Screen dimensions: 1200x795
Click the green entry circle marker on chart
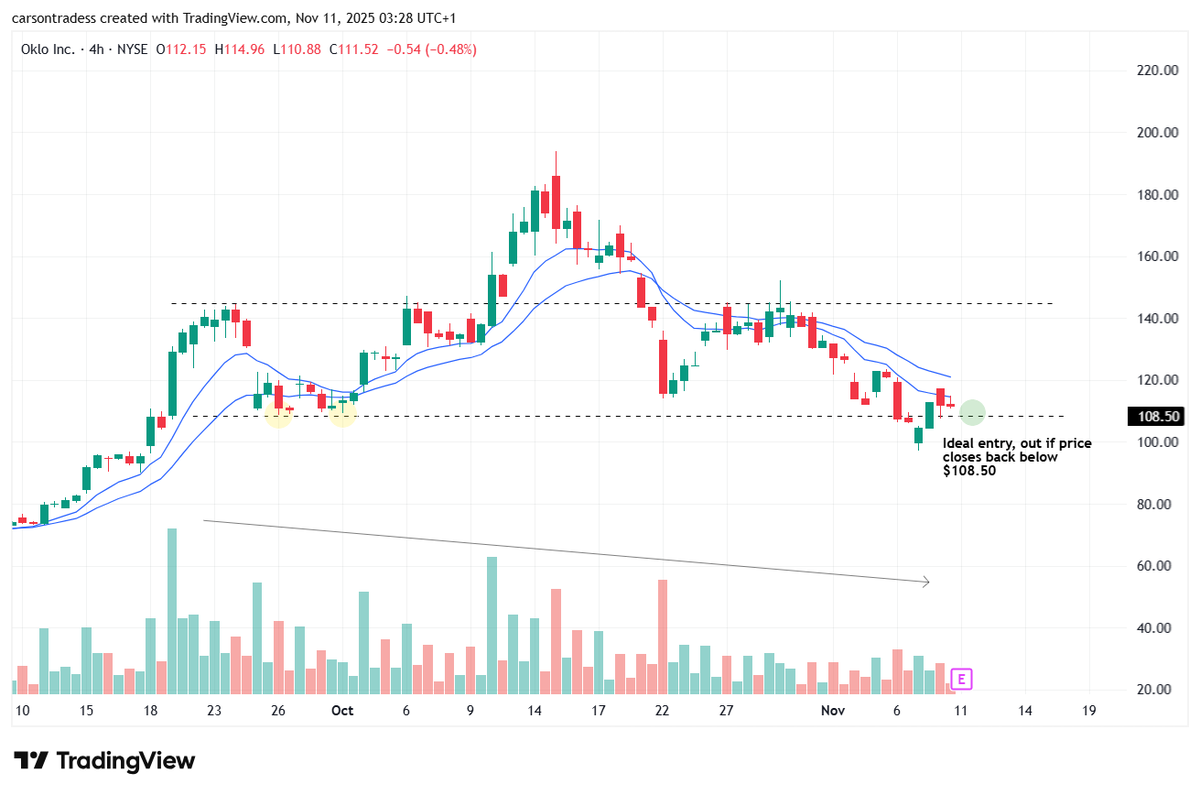[972, 412]
